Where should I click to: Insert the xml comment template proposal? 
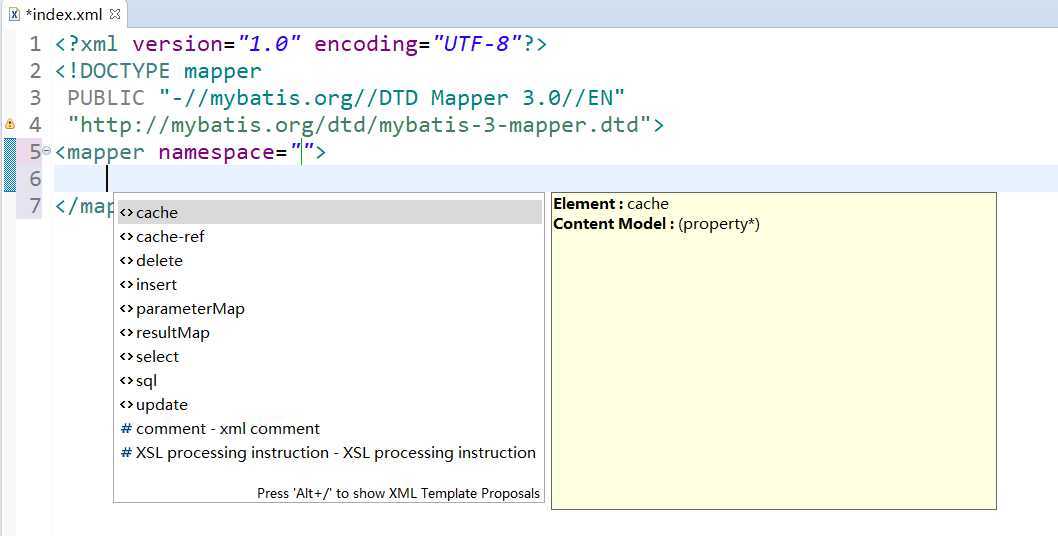pos(329,429)
